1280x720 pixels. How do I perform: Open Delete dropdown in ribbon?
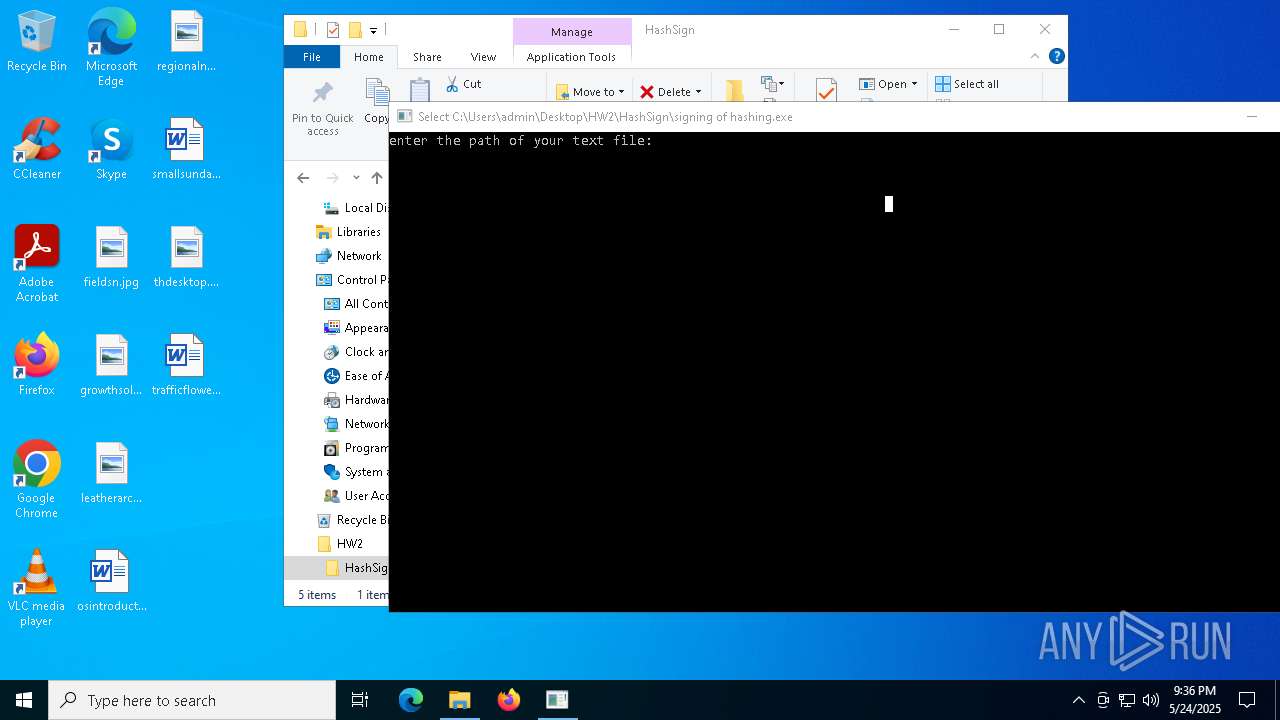[x=671, y=91]
